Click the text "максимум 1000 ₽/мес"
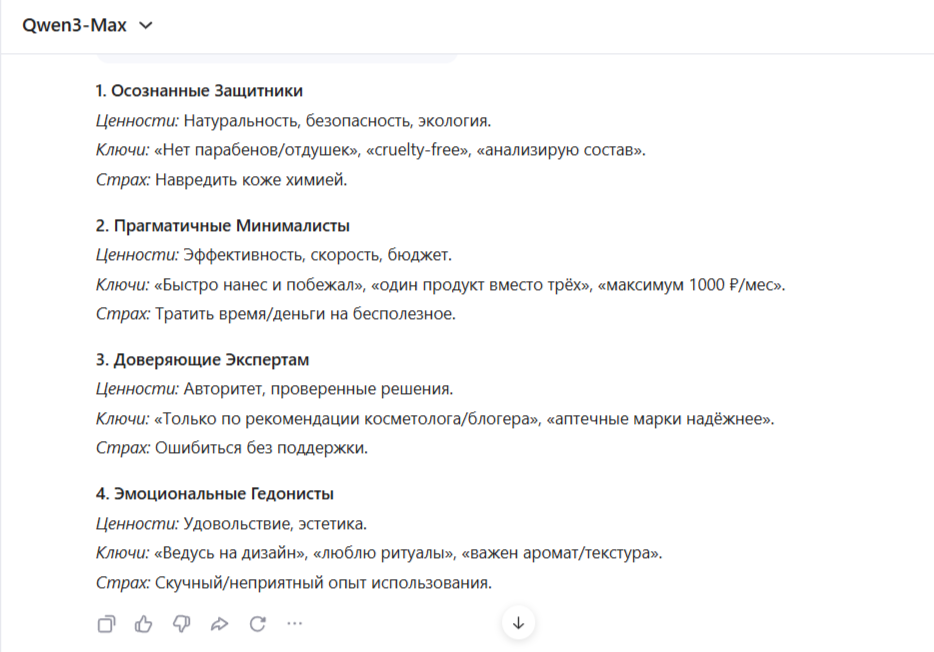 tap(692, 285)
